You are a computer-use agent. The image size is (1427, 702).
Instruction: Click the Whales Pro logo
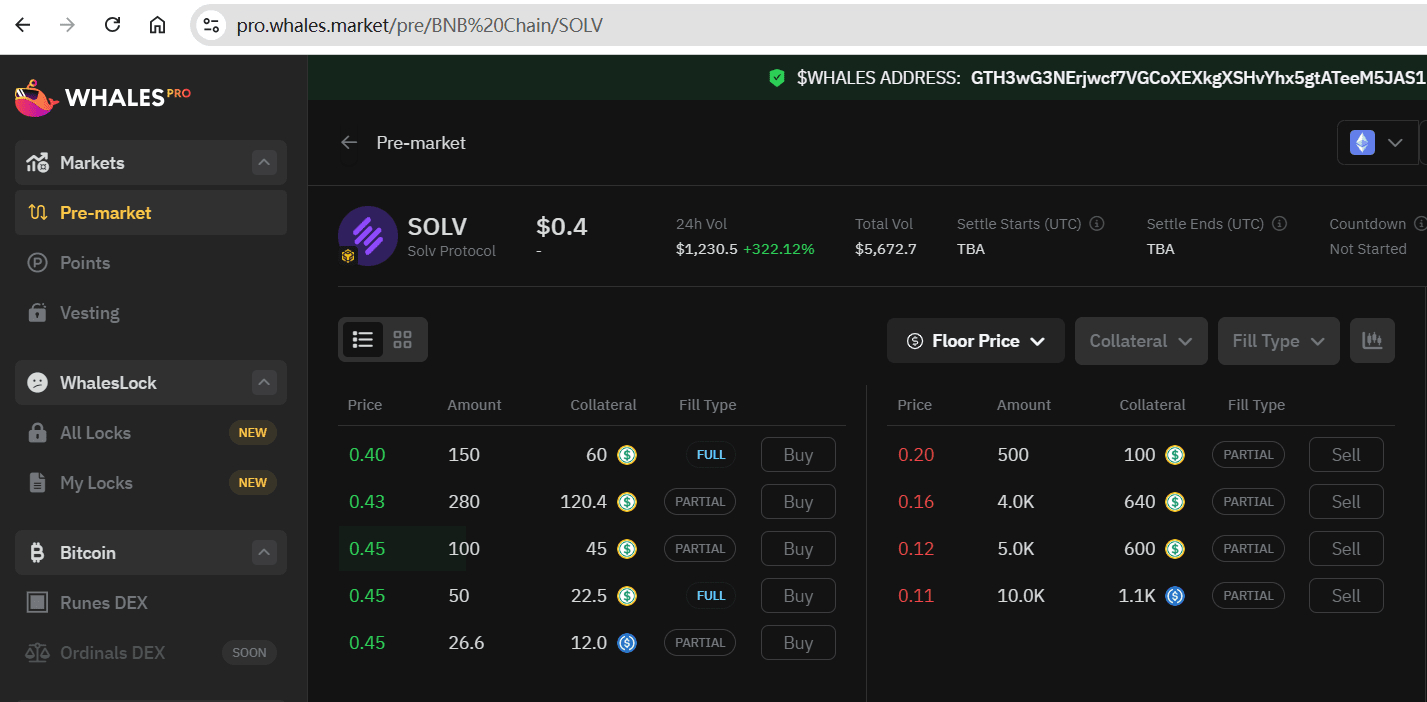click(103, 97)
